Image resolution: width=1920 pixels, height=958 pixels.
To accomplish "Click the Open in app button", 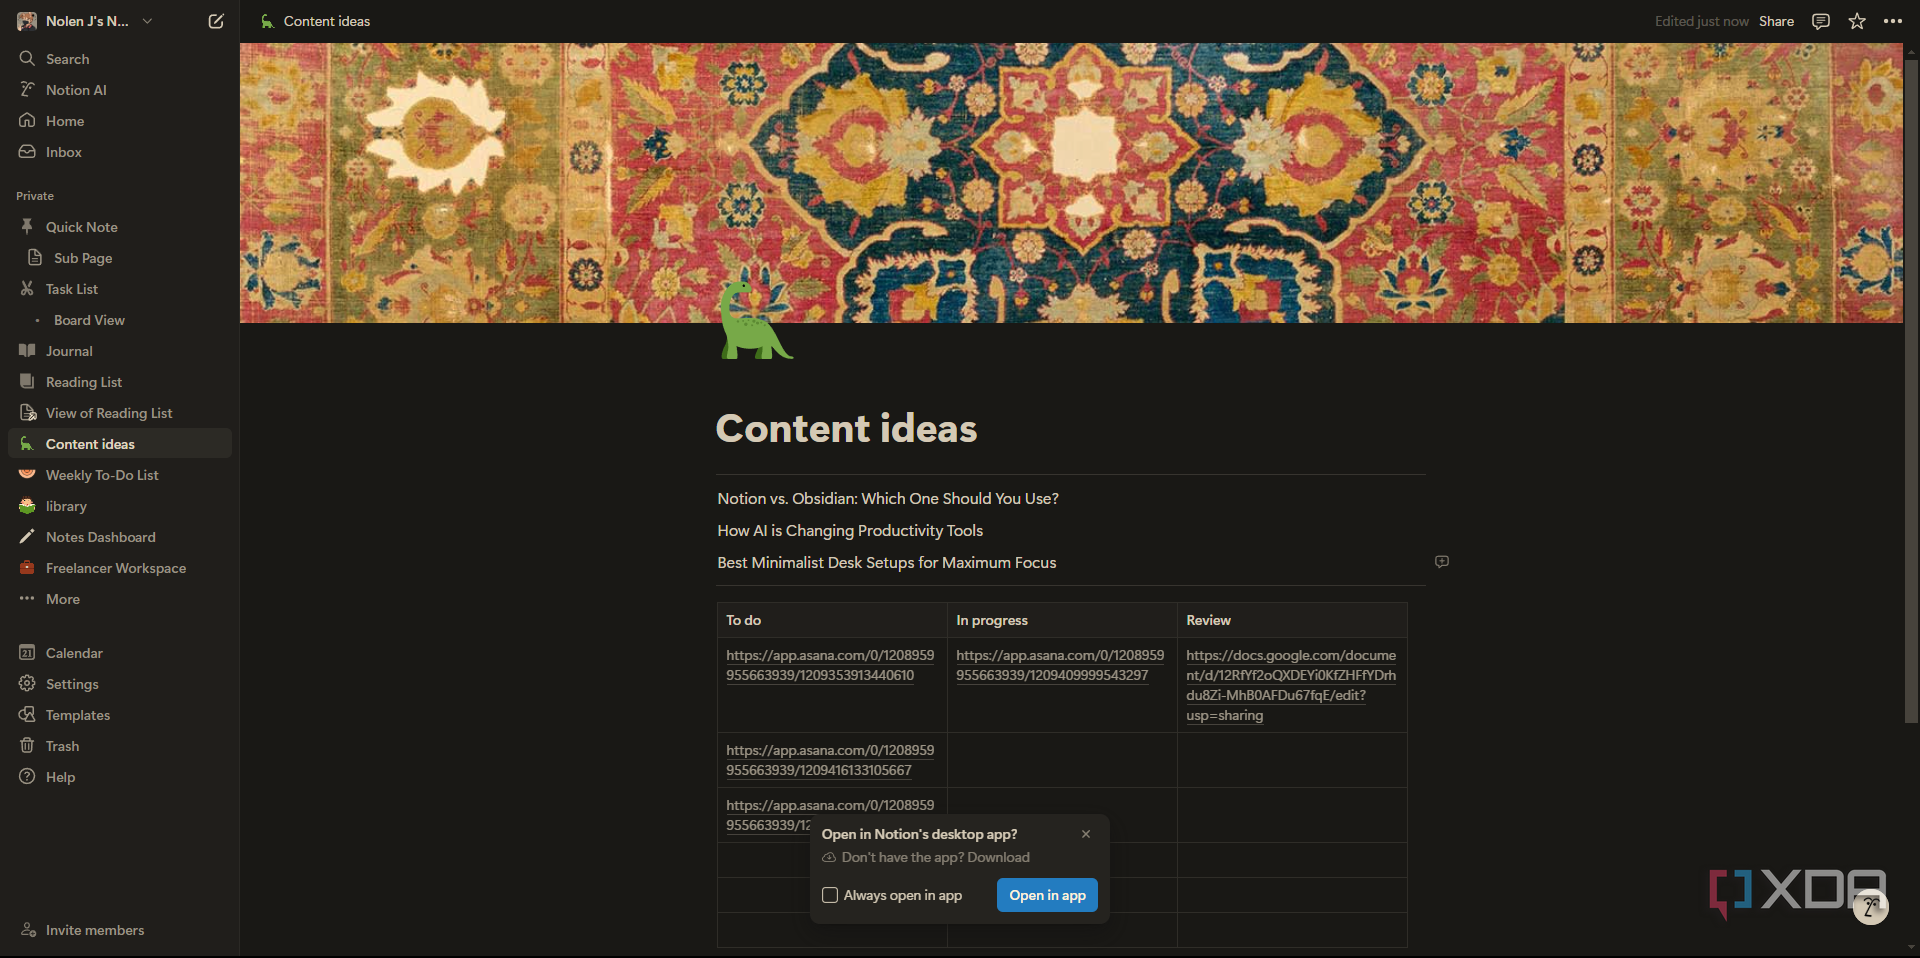I will pyautogui.click(x=1047, y=895).
